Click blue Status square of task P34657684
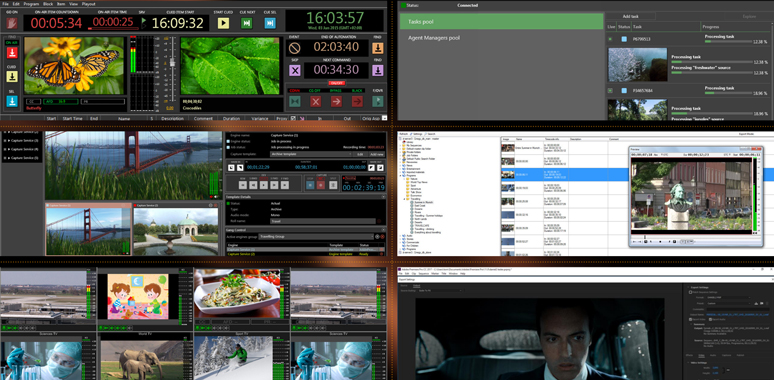This screenshot has height=380, width=774. [x=624, y=91]
